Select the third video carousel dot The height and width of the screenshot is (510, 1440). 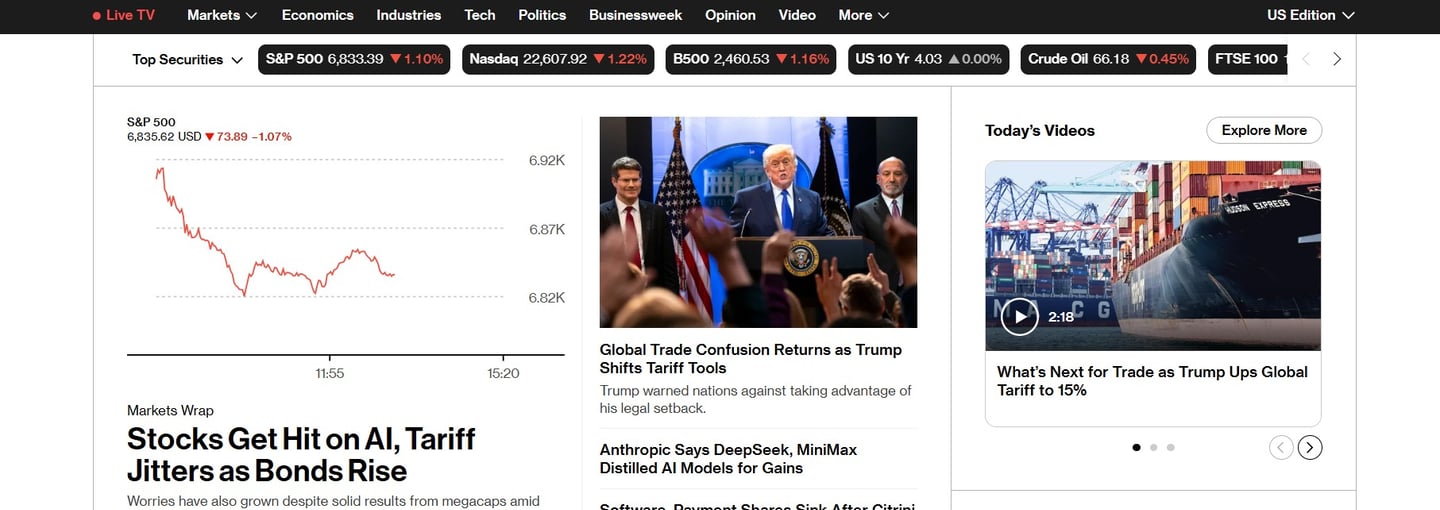tap(1171, 448)
